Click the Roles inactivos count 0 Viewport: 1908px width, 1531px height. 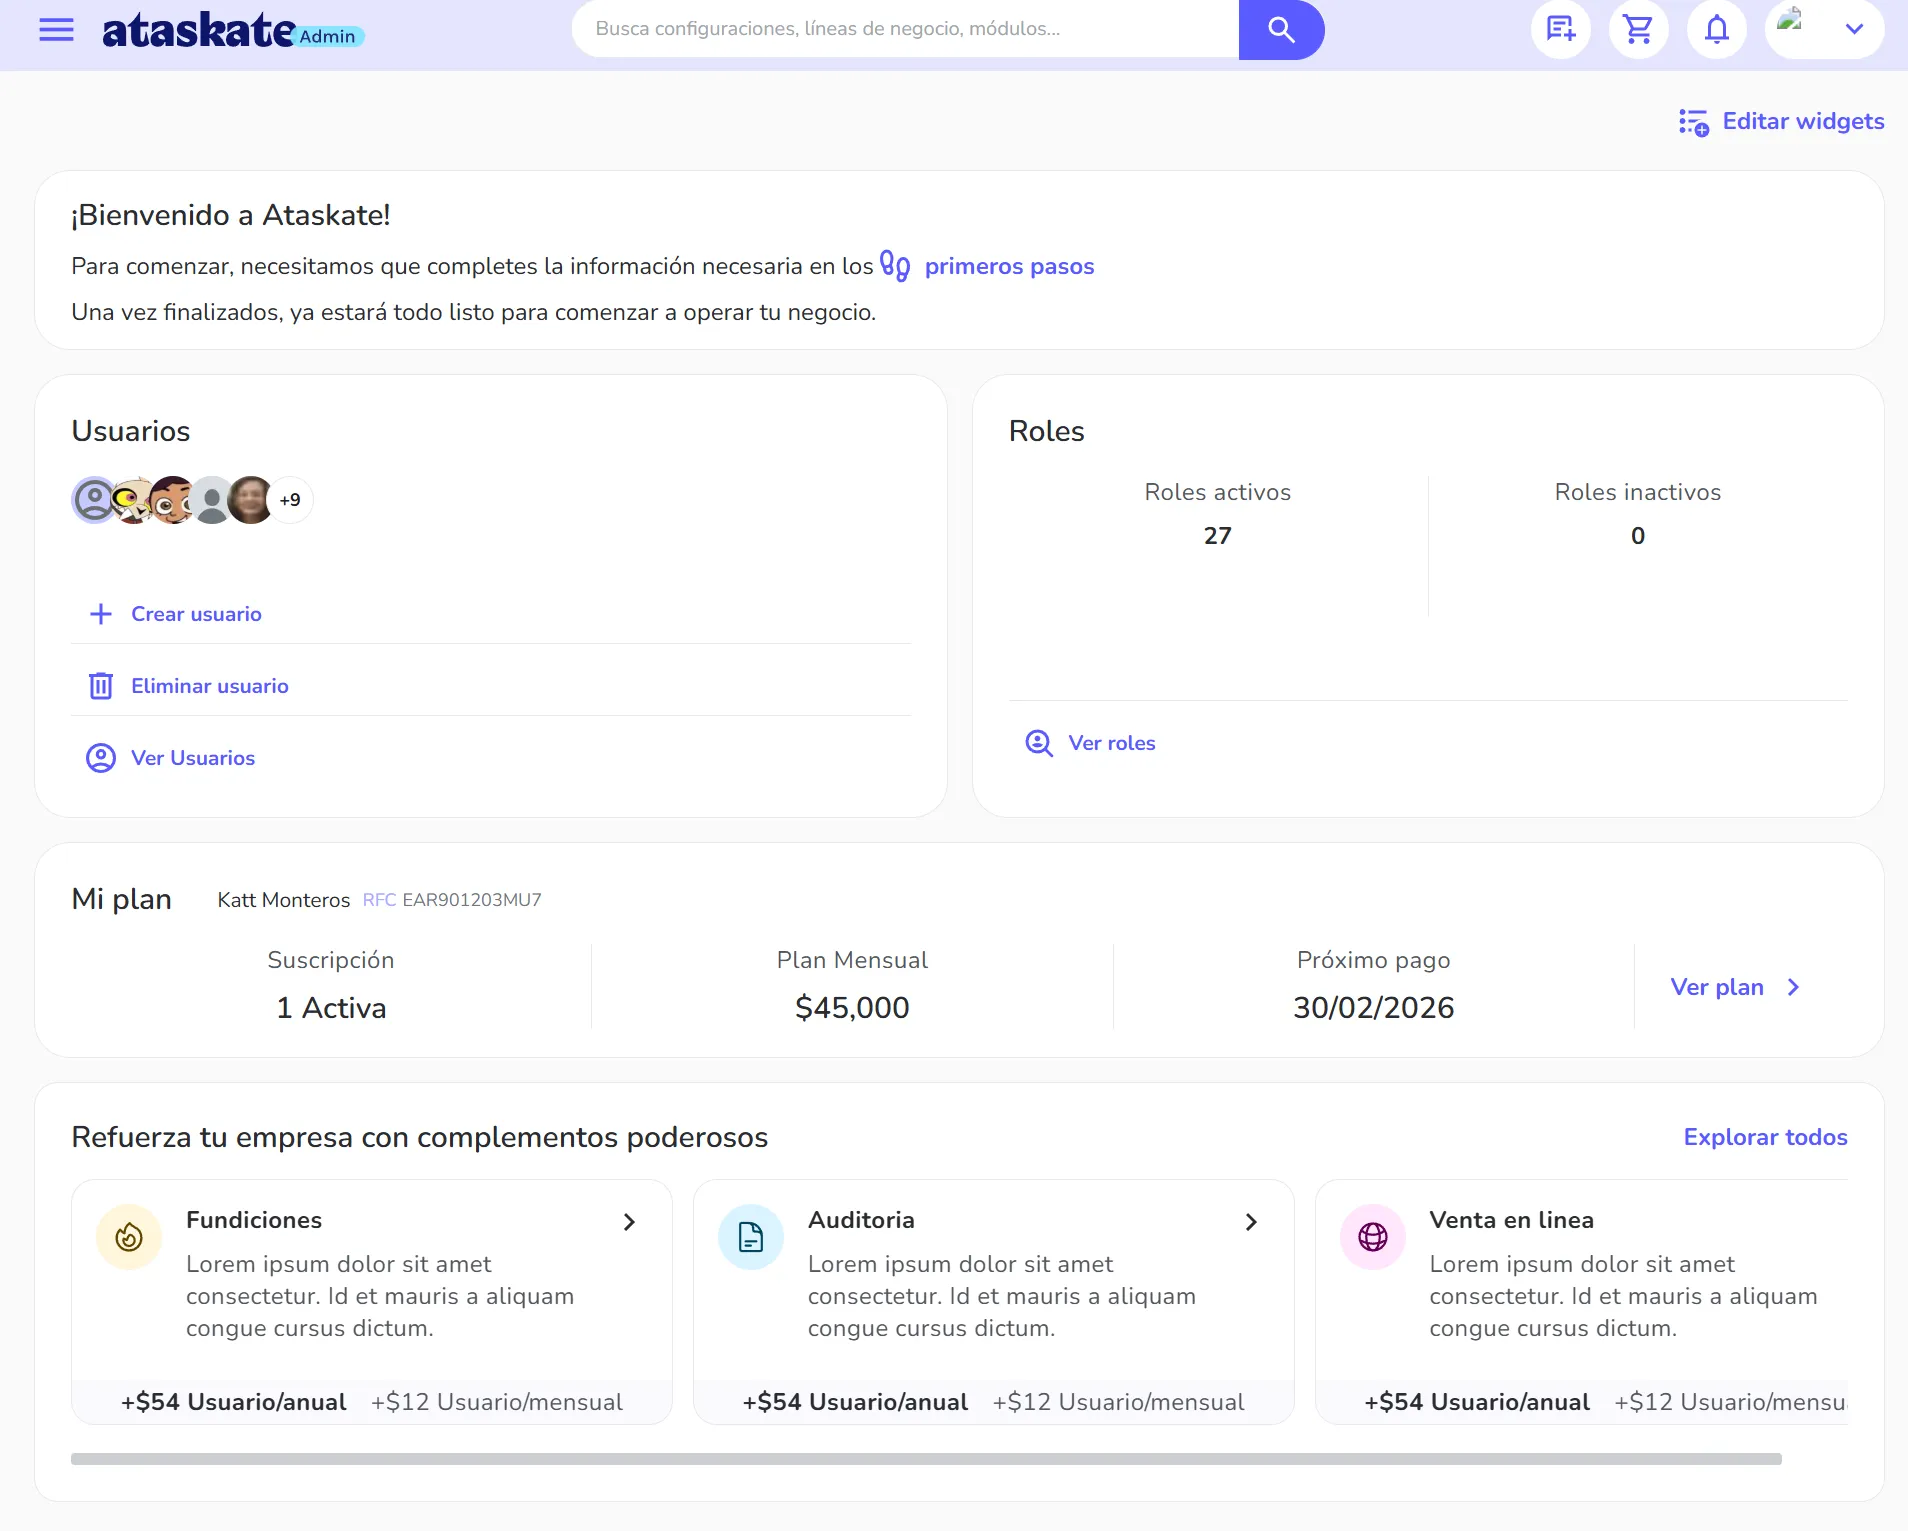(x=1637, y=536)
